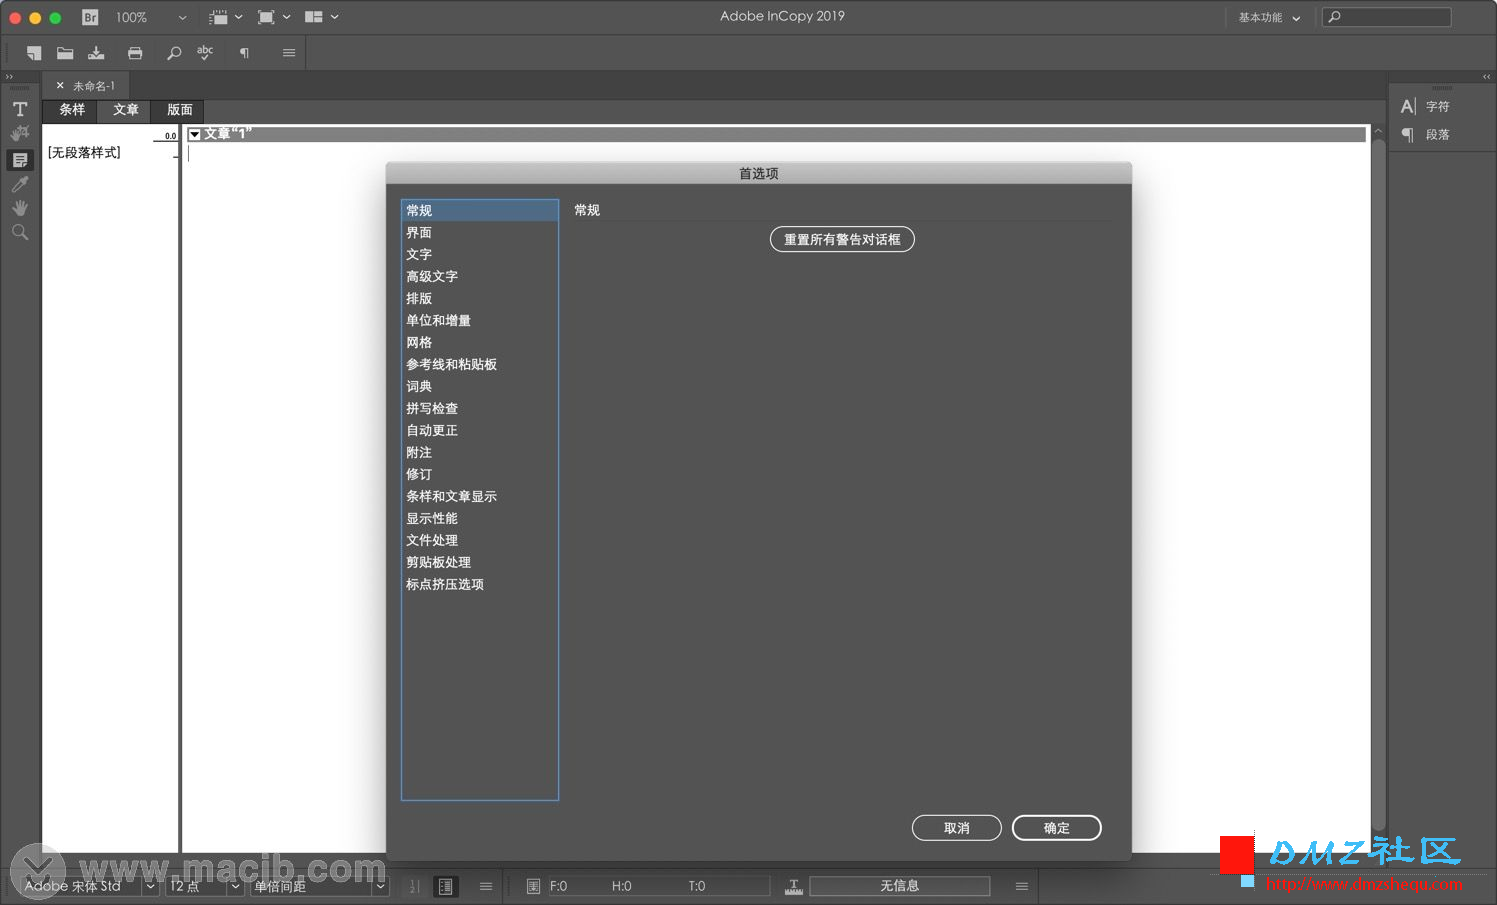Select the Position tool below Type tool
This screenshot has height=905, width=1497.
click(x=20, y=133)
